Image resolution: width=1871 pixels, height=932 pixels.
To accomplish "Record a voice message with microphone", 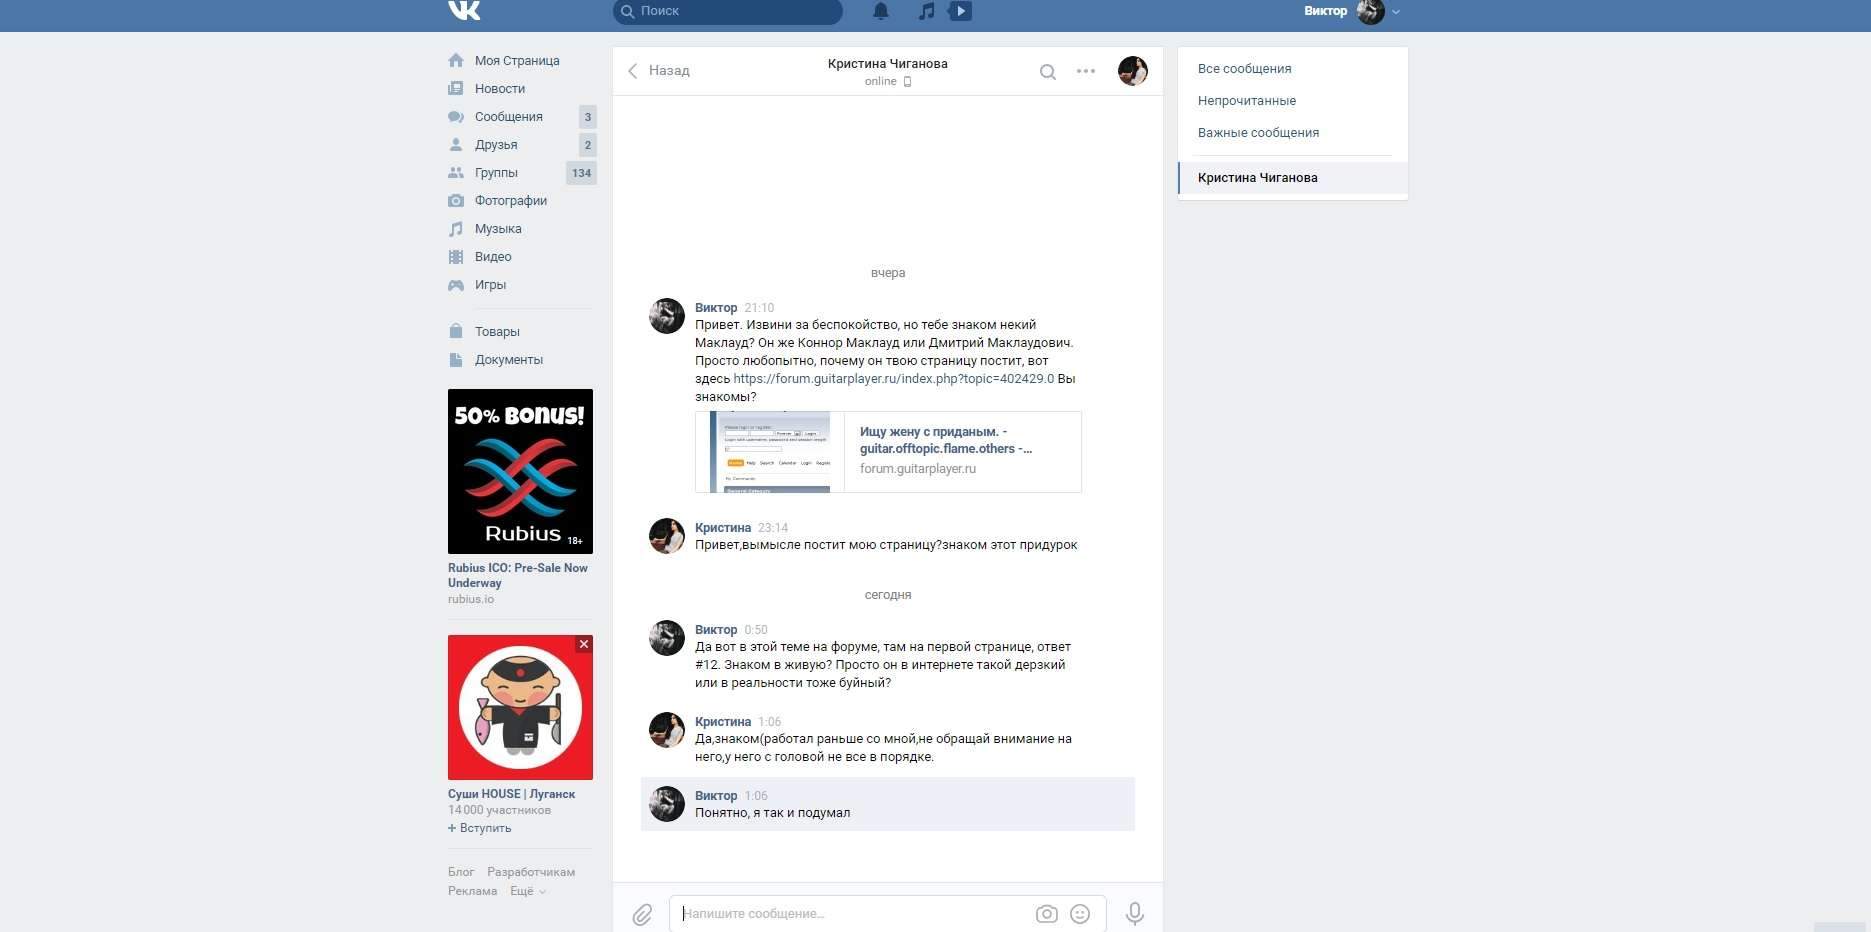I will [x=1135, y=914].
